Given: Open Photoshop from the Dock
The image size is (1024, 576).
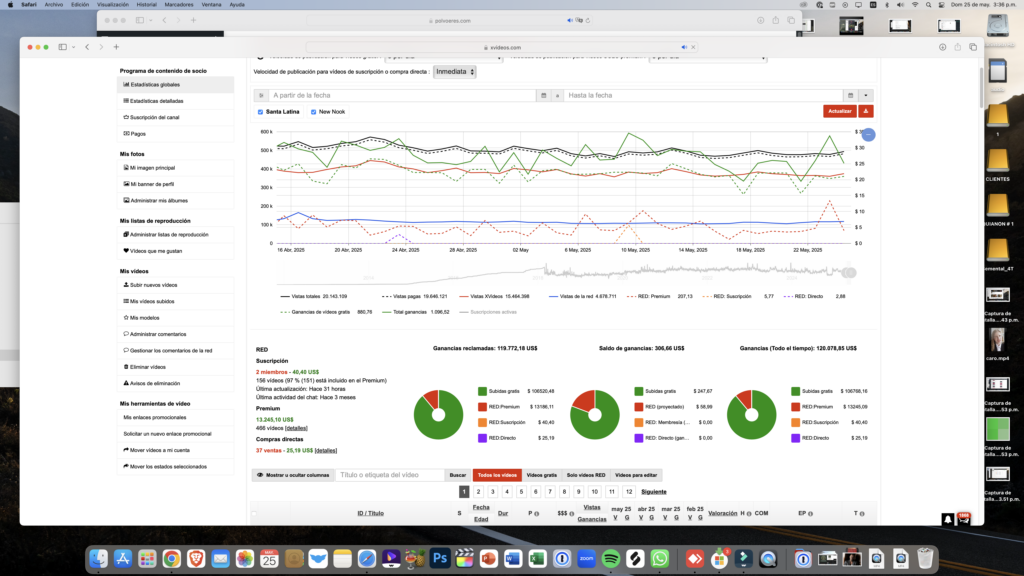Looking at the screenshot, I should coord(440,558).
